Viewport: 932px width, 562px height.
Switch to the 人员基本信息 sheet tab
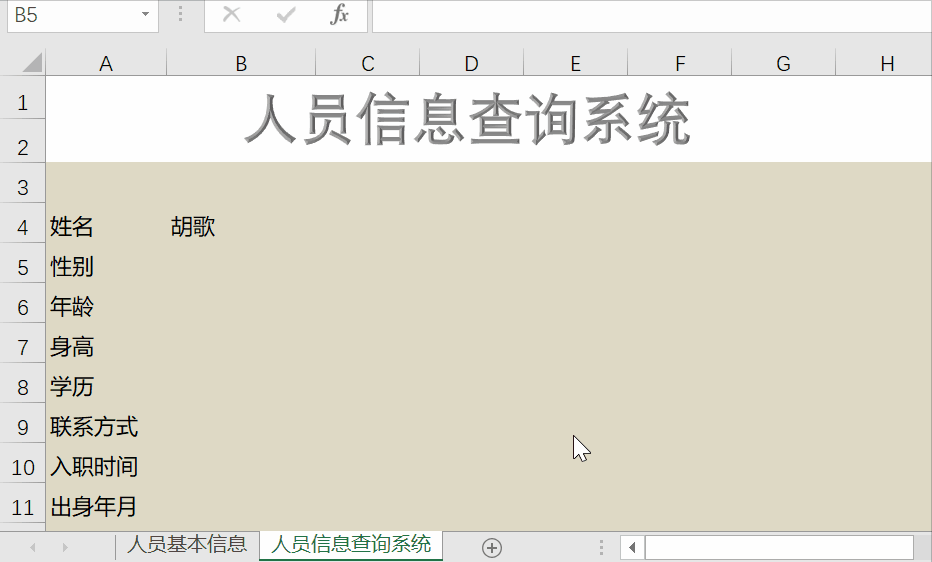click(x=187, y=545)
